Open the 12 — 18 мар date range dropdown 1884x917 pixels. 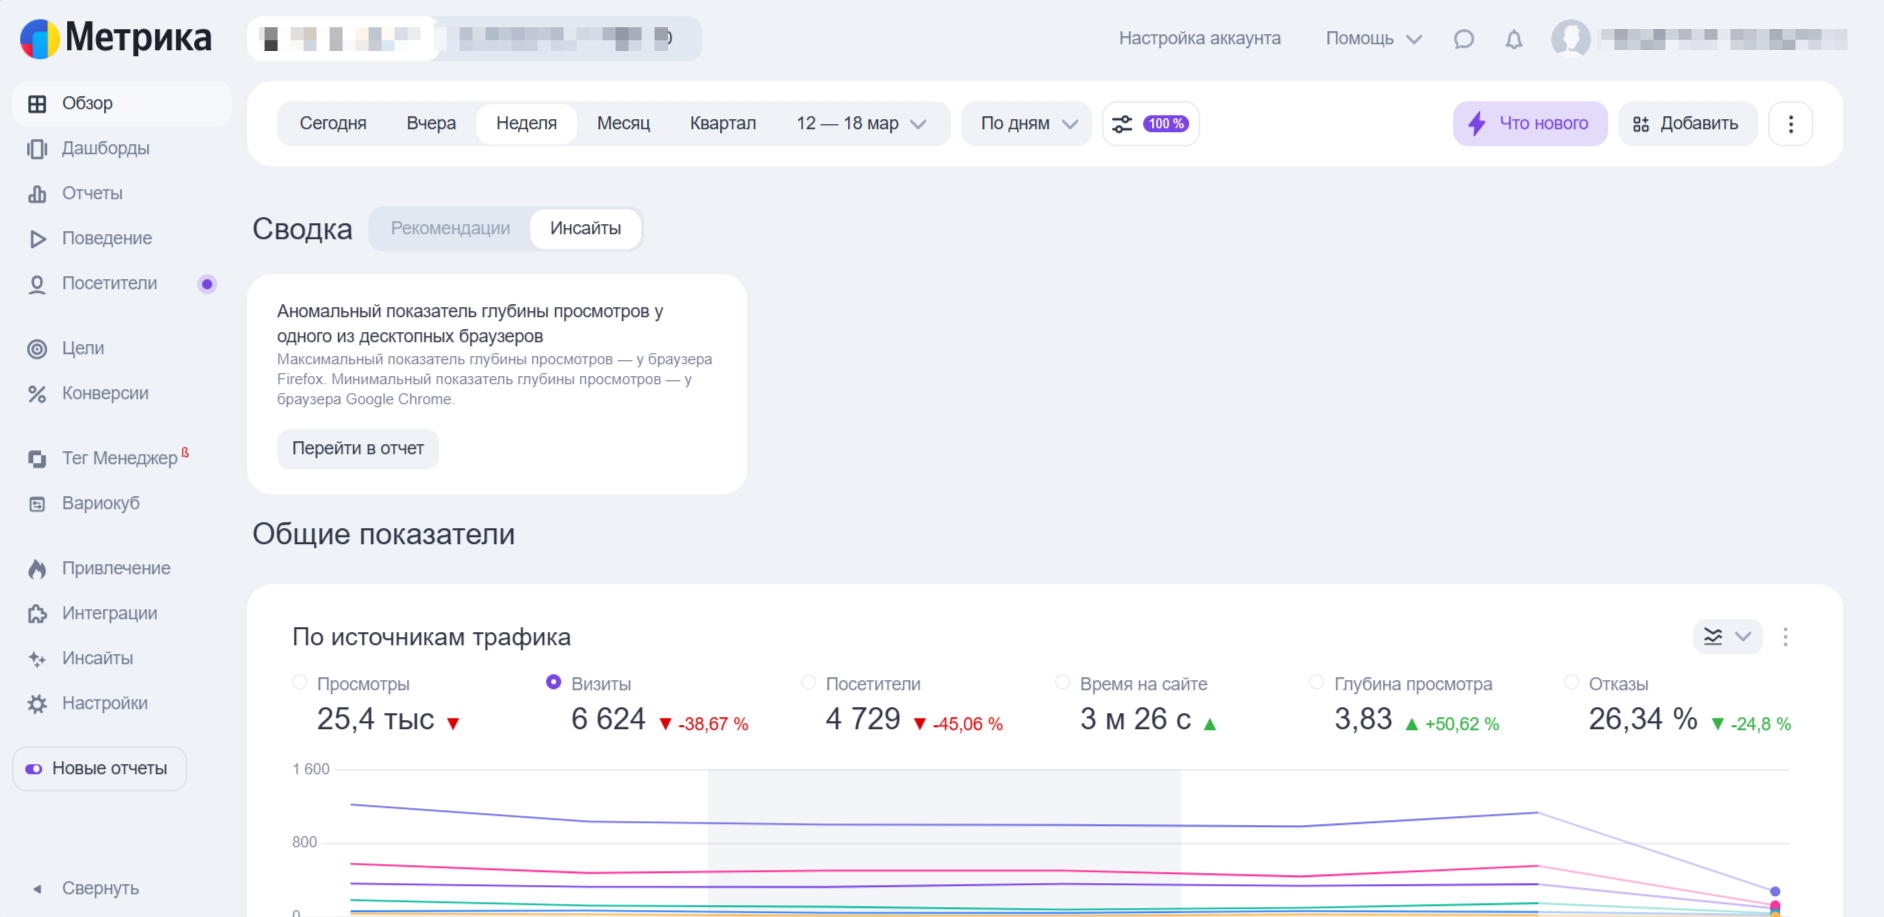861,124
